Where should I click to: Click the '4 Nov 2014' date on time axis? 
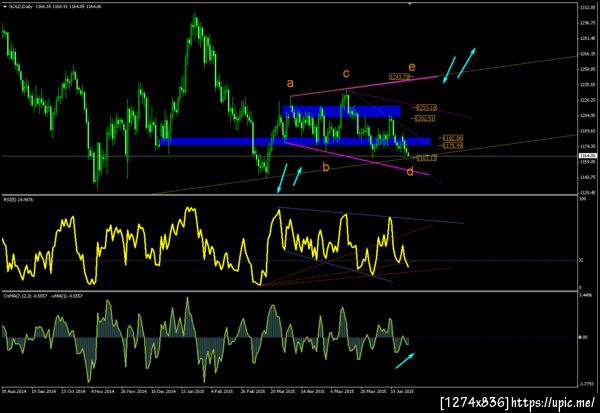[x=103, y=392]
